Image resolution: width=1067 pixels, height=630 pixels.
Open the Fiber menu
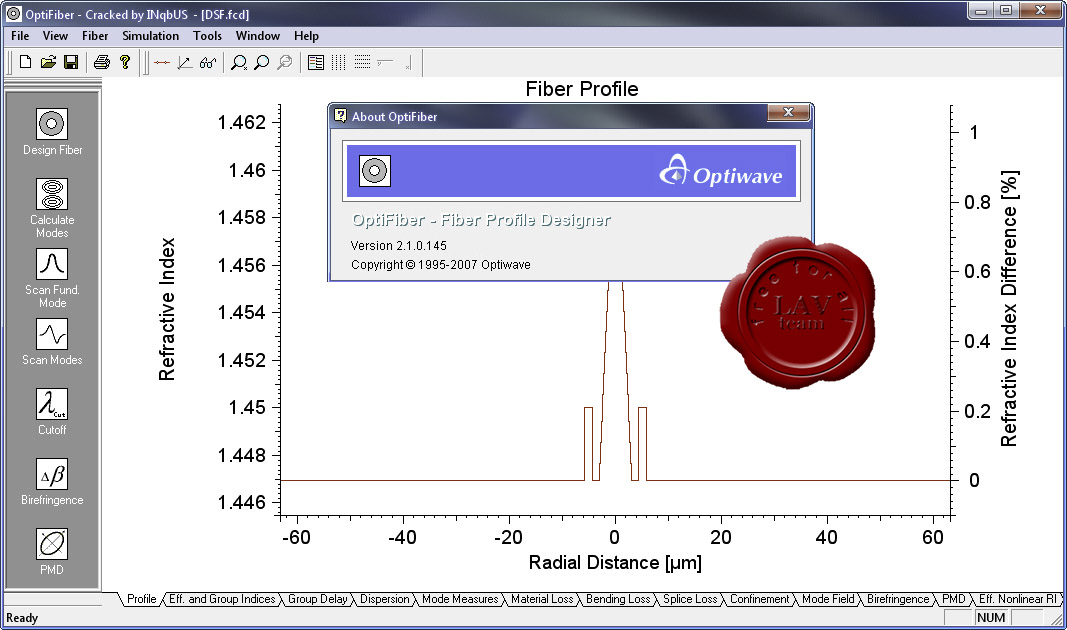[95, 36]
